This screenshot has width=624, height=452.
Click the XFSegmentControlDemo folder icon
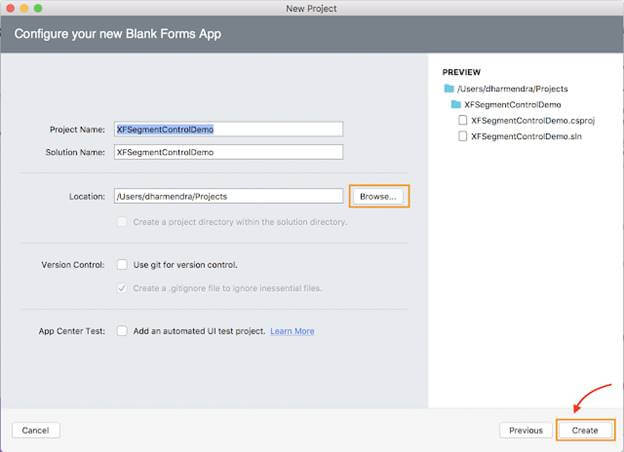pos(456,104)
